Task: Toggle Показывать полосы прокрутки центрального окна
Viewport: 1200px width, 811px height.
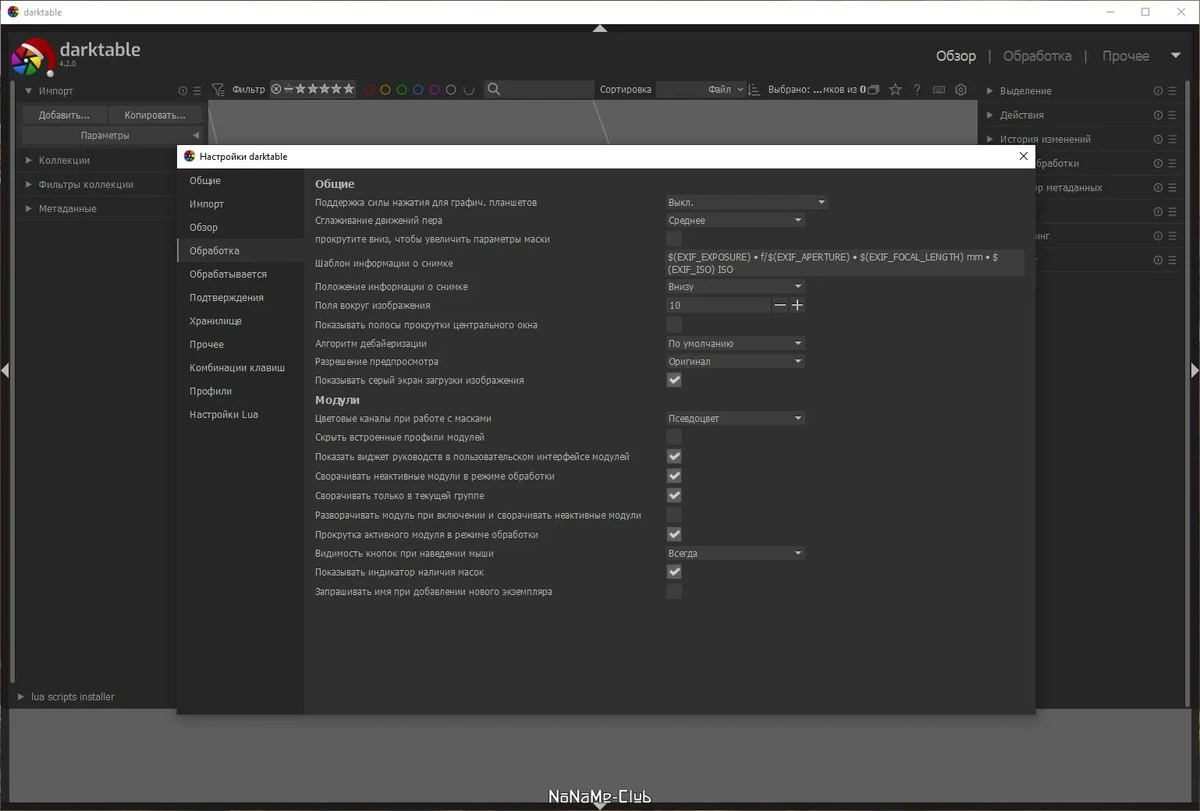Action: click(674, 324)
